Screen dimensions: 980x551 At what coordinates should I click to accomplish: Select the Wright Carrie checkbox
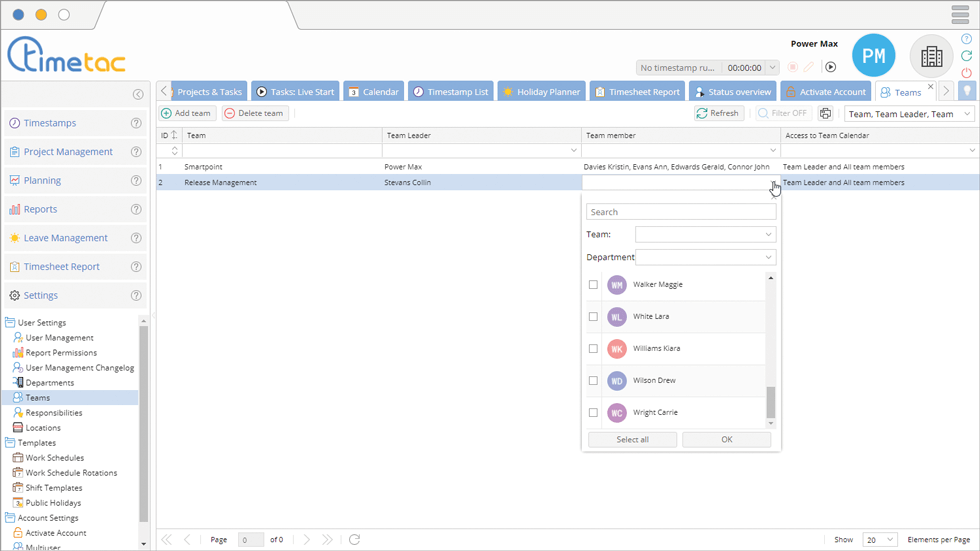click(593, 413)
